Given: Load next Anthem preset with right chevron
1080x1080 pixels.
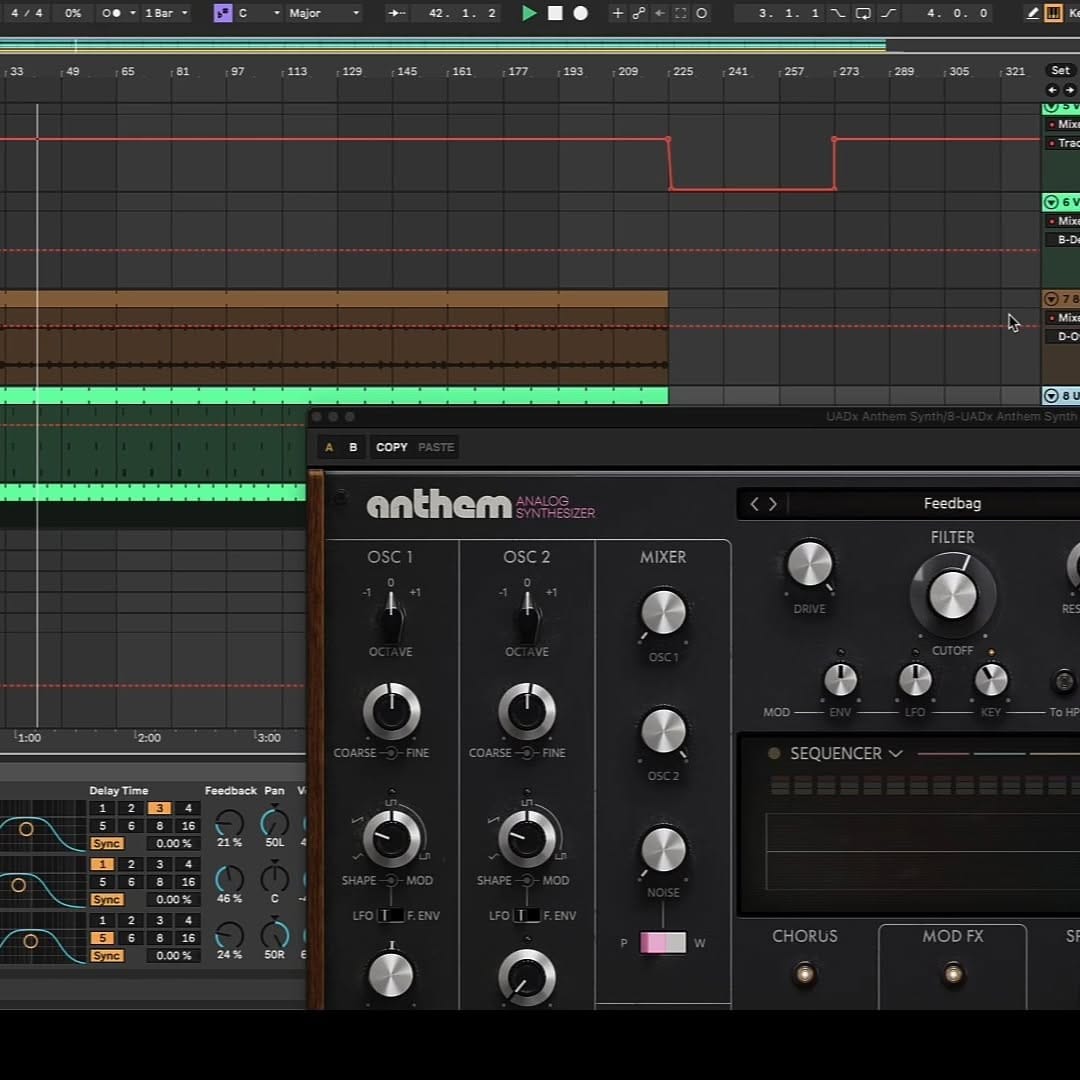Looking at the screenshot, I should pyautogui.click(x=773, y=504).
